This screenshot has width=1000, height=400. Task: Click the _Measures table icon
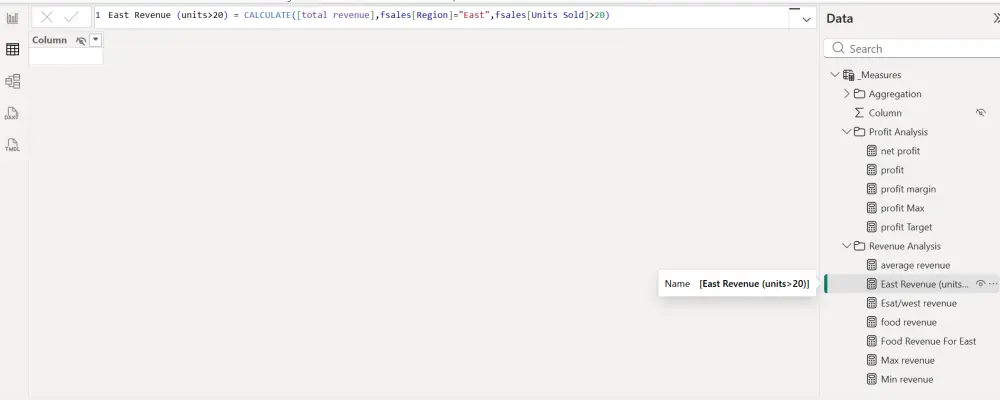tap(848, 75)
